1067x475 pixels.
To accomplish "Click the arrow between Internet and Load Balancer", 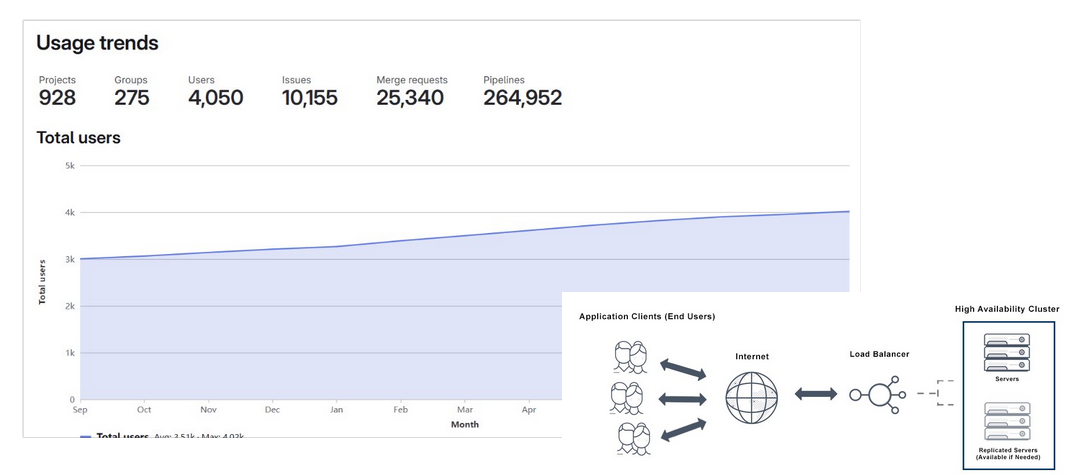I will click(815, 394).
